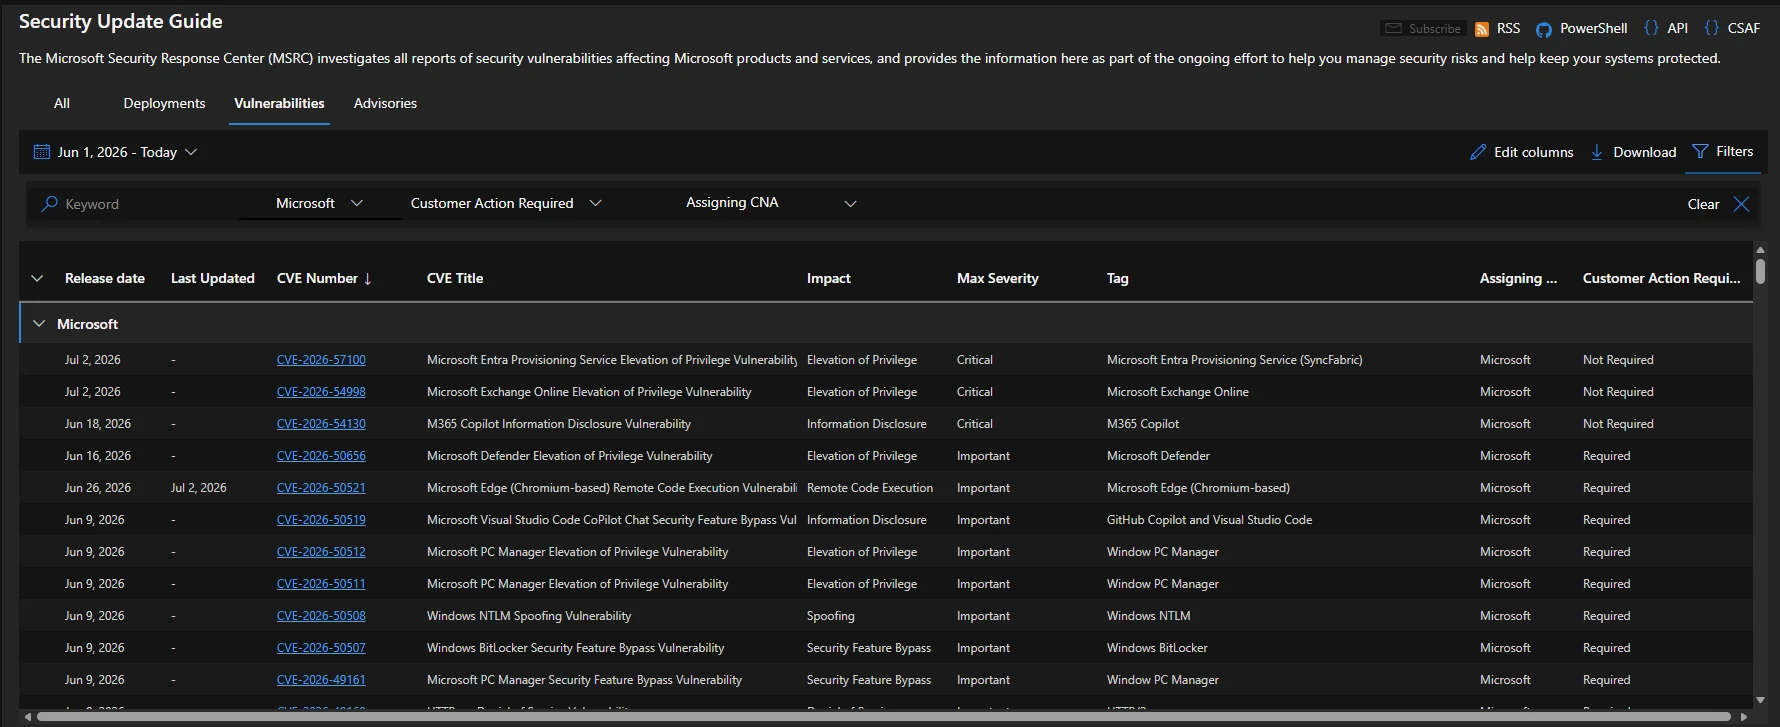Open the CVE-2026-50508 link
Image resolution: width=1780 pixels, height=727 pixels.
pyautogui.click(x=321, y=616)
